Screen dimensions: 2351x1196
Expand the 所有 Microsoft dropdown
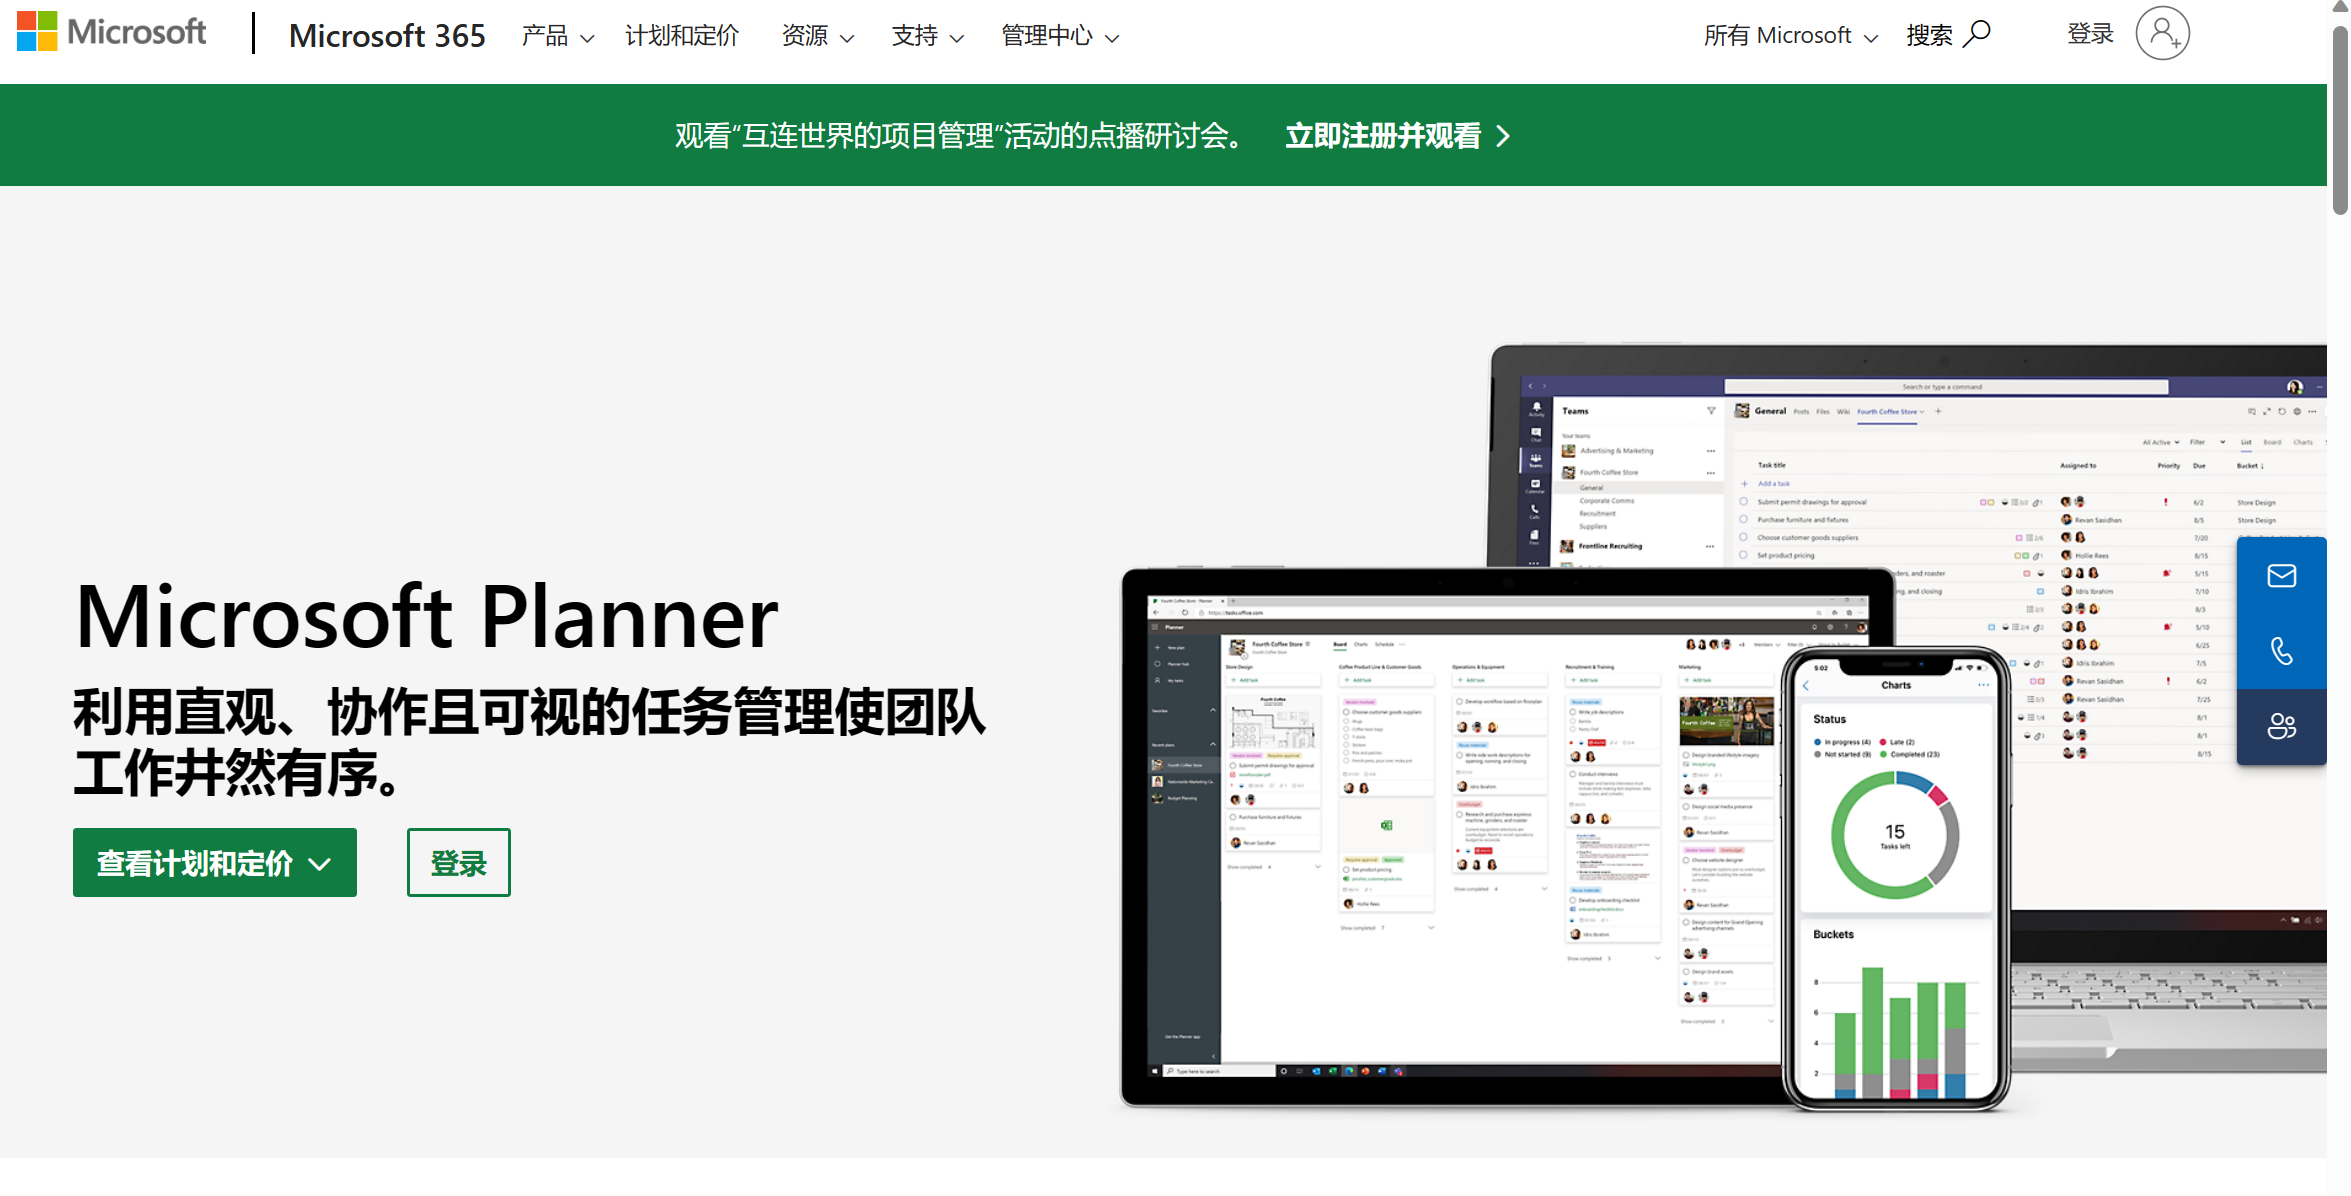click(1791, 36)
